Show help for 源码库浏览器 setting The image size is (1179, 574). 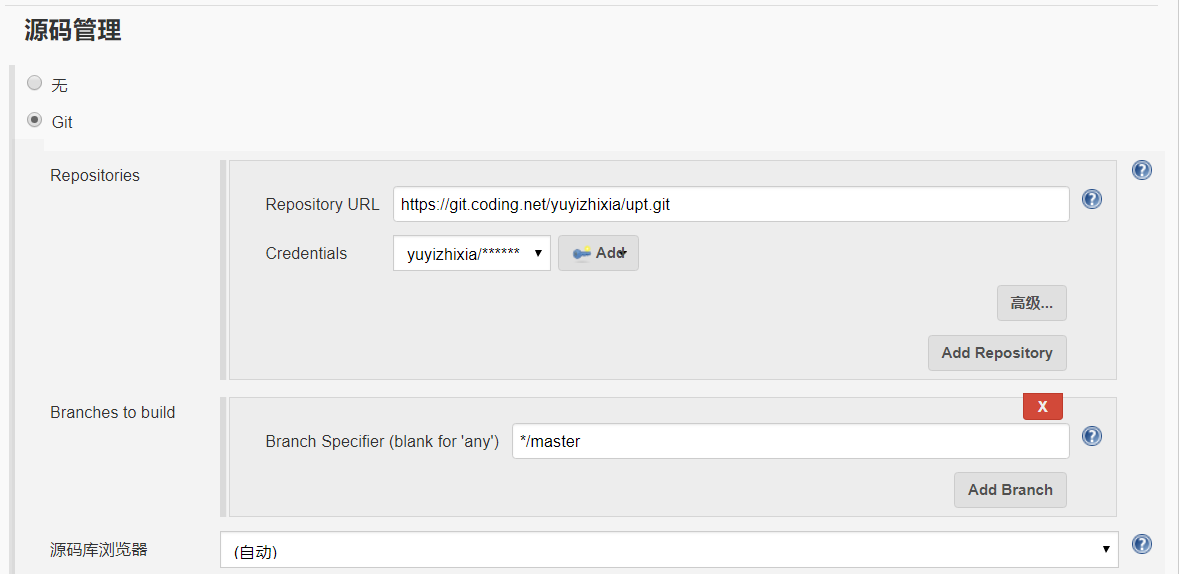pyautogui.click(x=1141, y=544)
